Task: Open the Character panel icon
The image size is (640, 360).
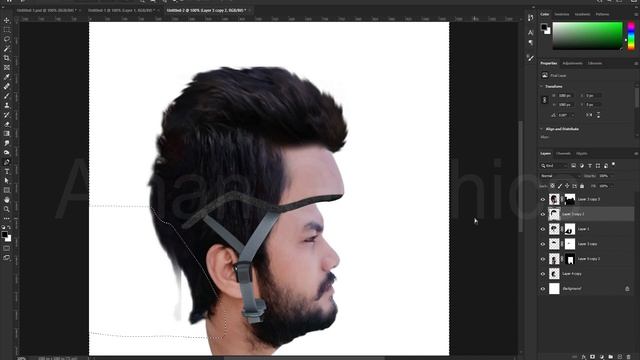Action: (x=530, y=32)
